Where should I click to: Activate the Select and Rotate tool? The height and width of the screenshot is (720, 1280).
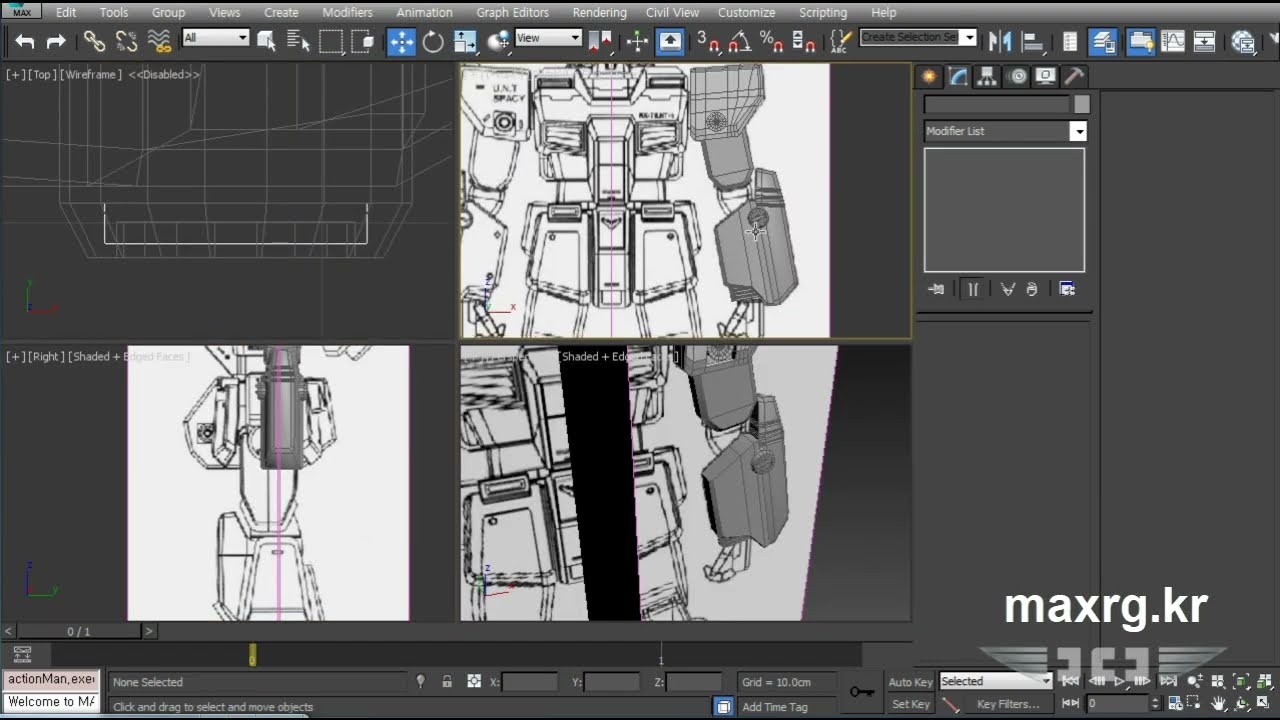(433, 41)
